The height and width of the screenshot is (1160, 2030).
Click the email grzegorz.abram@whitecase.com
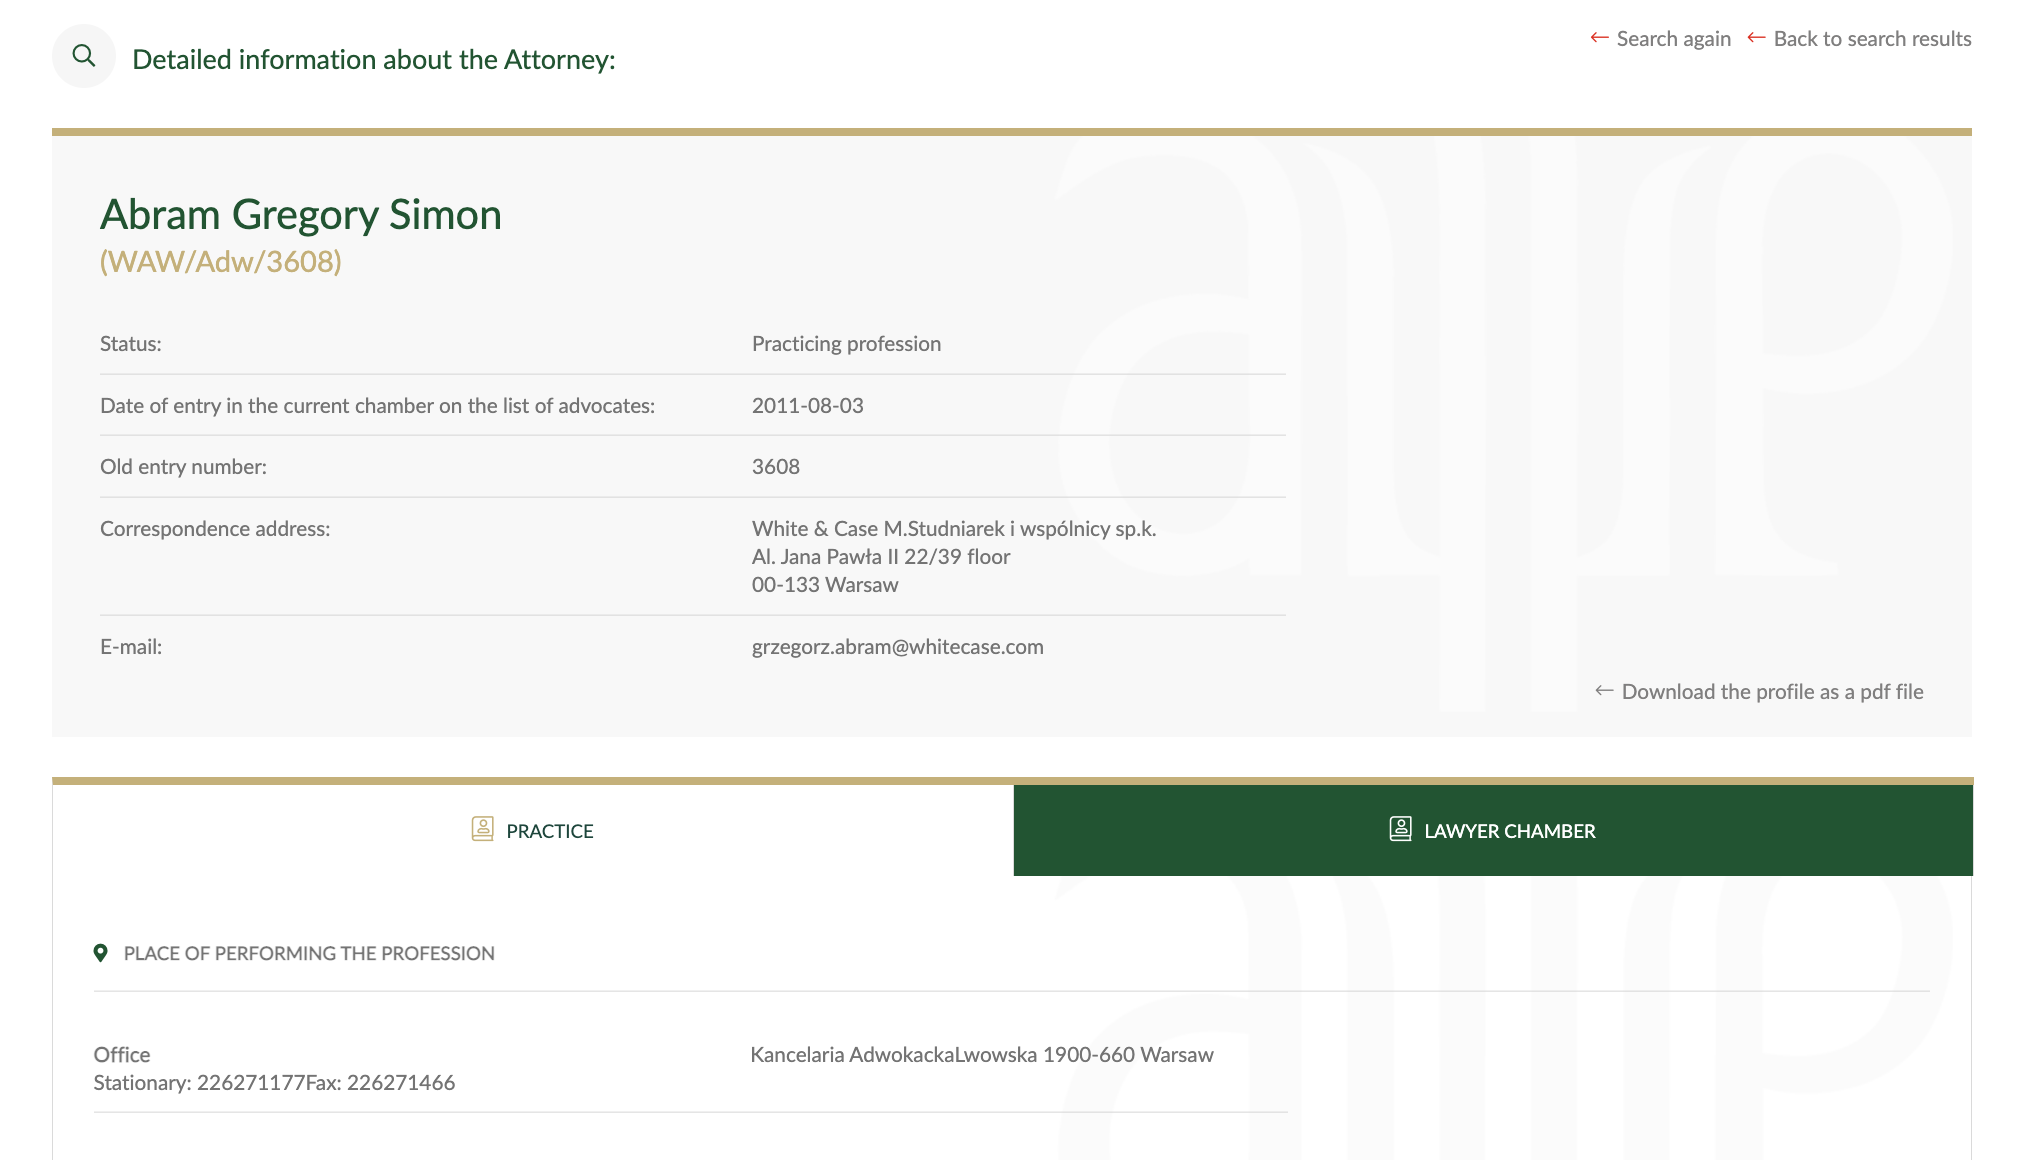coord(898,647)
